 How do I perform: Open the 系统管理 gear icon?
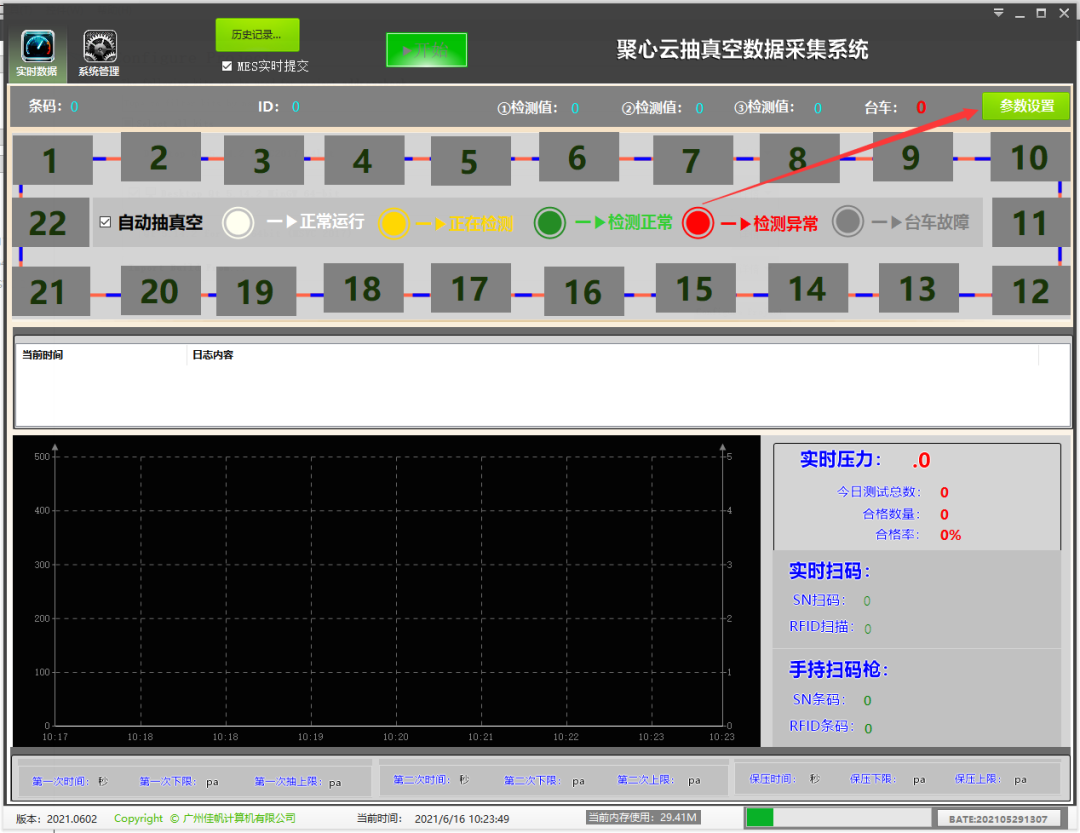point(99,52)
